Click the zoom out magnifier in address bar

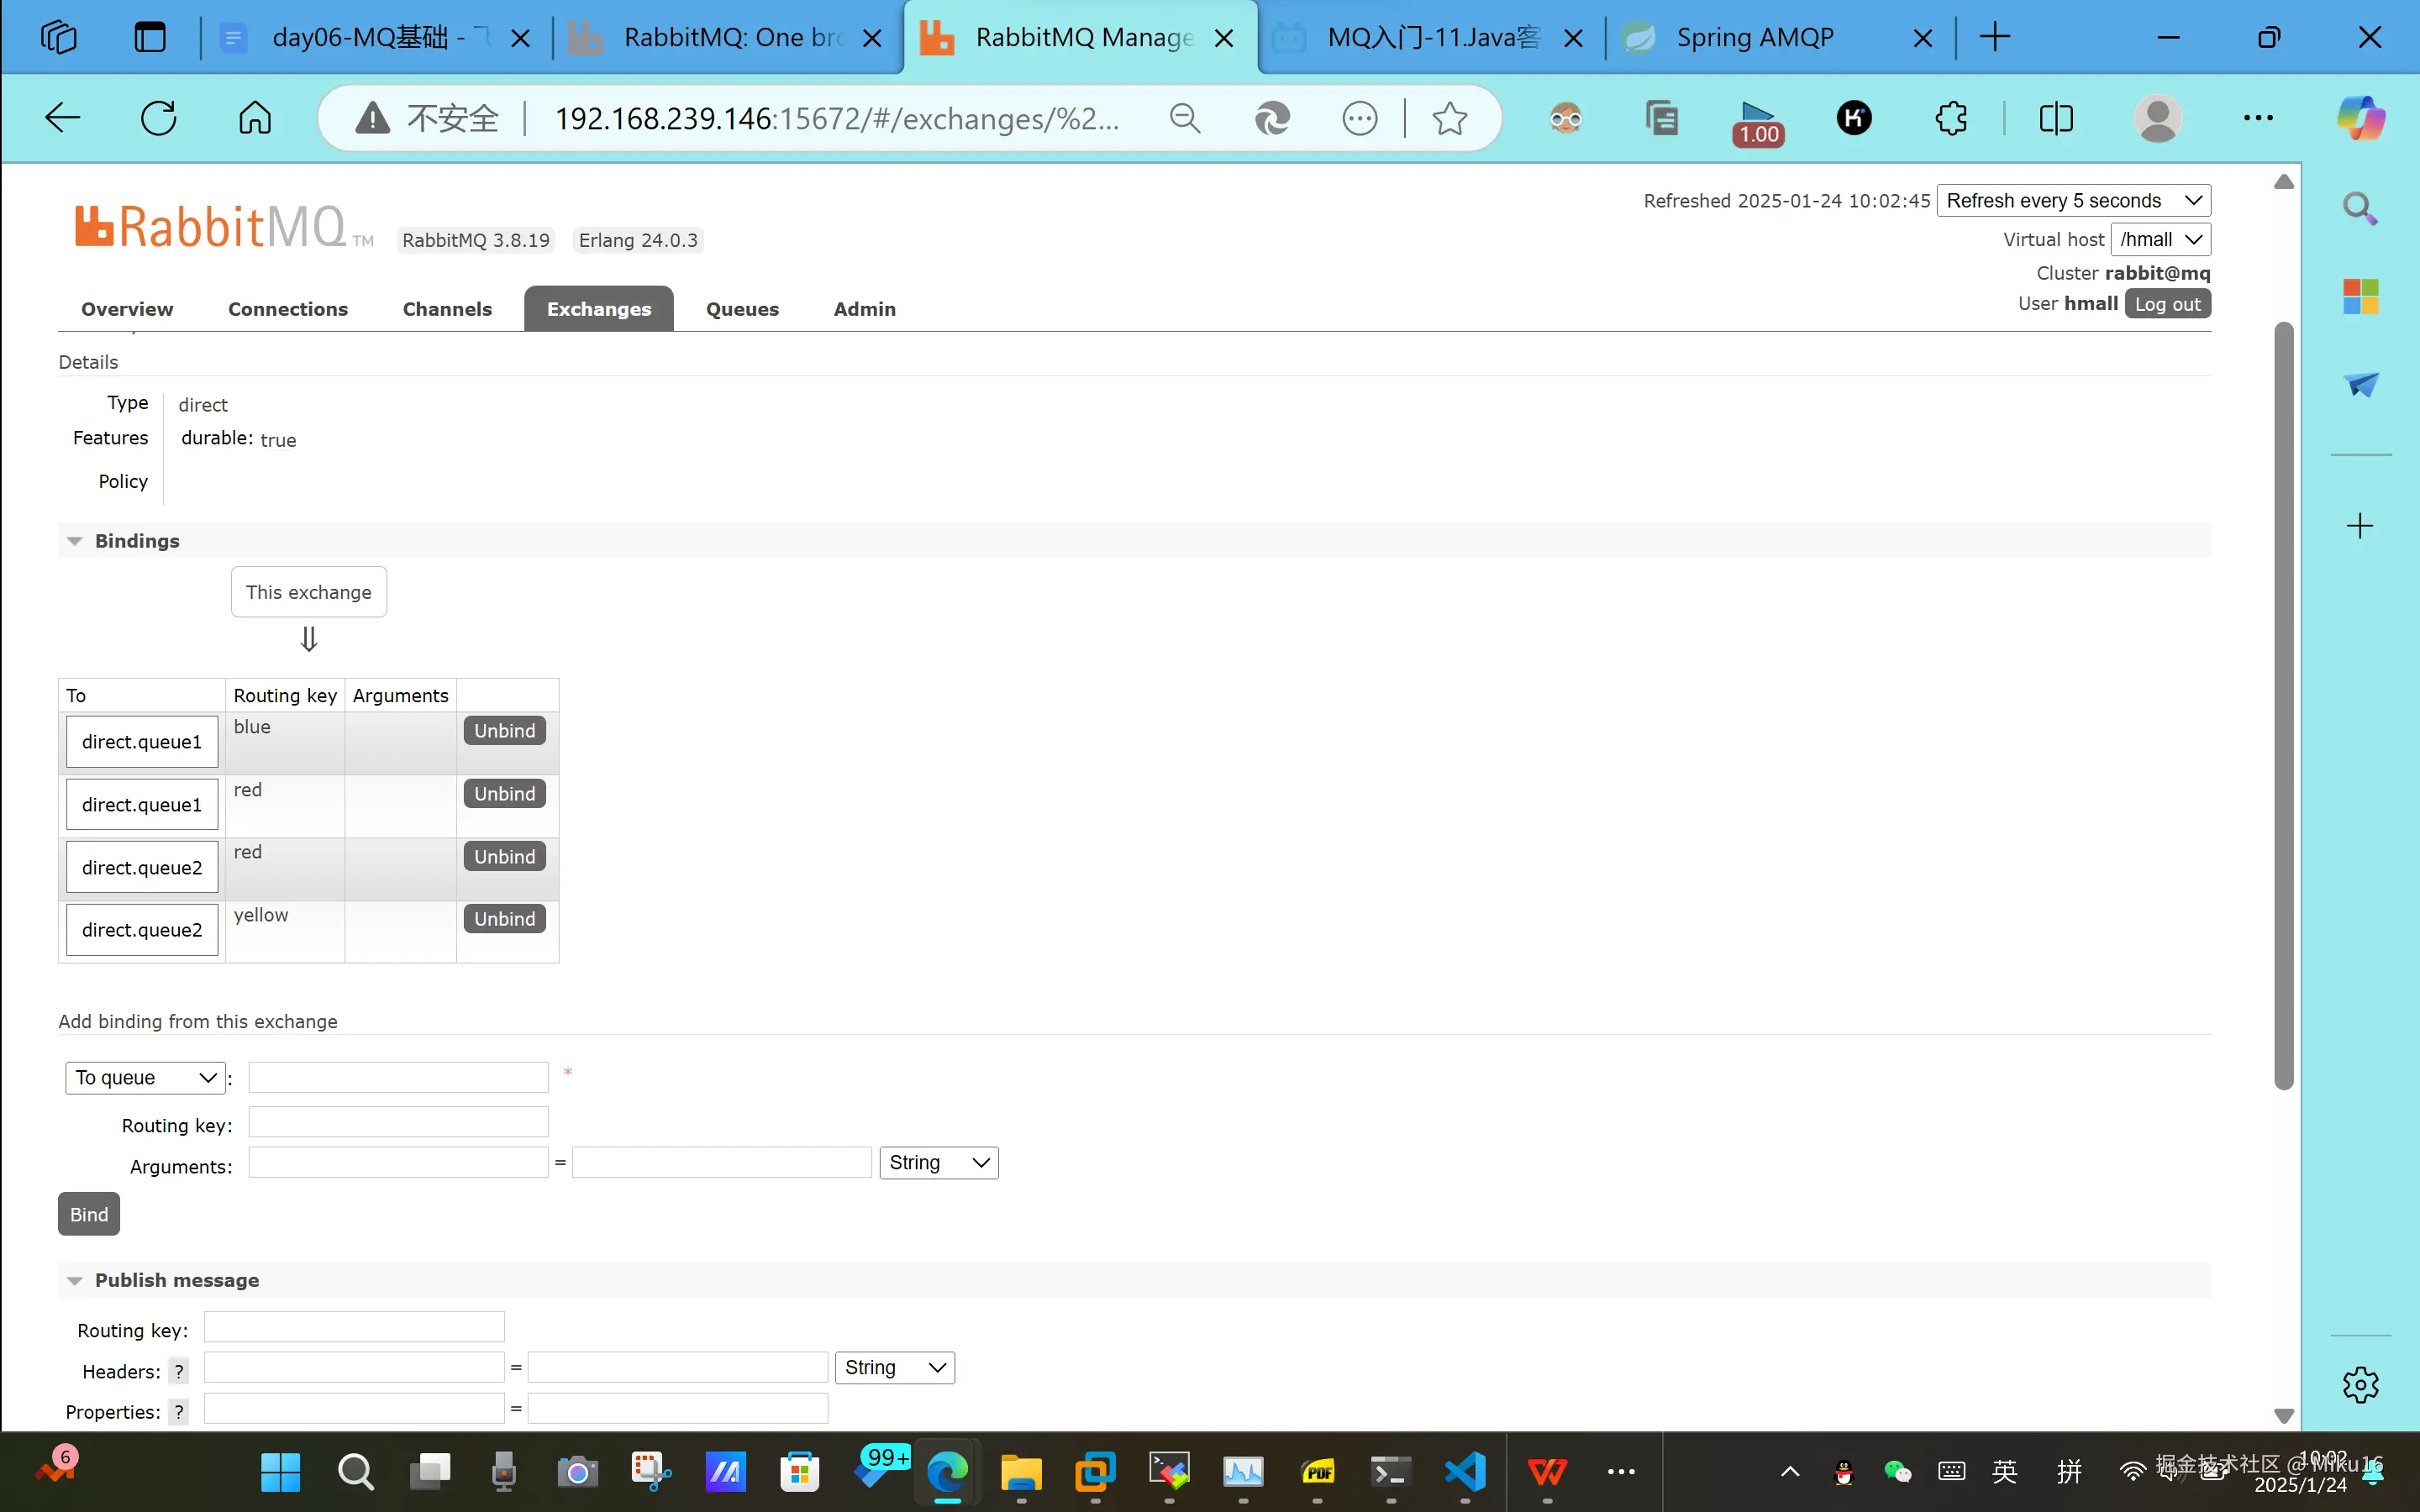tap(1185, 118)
